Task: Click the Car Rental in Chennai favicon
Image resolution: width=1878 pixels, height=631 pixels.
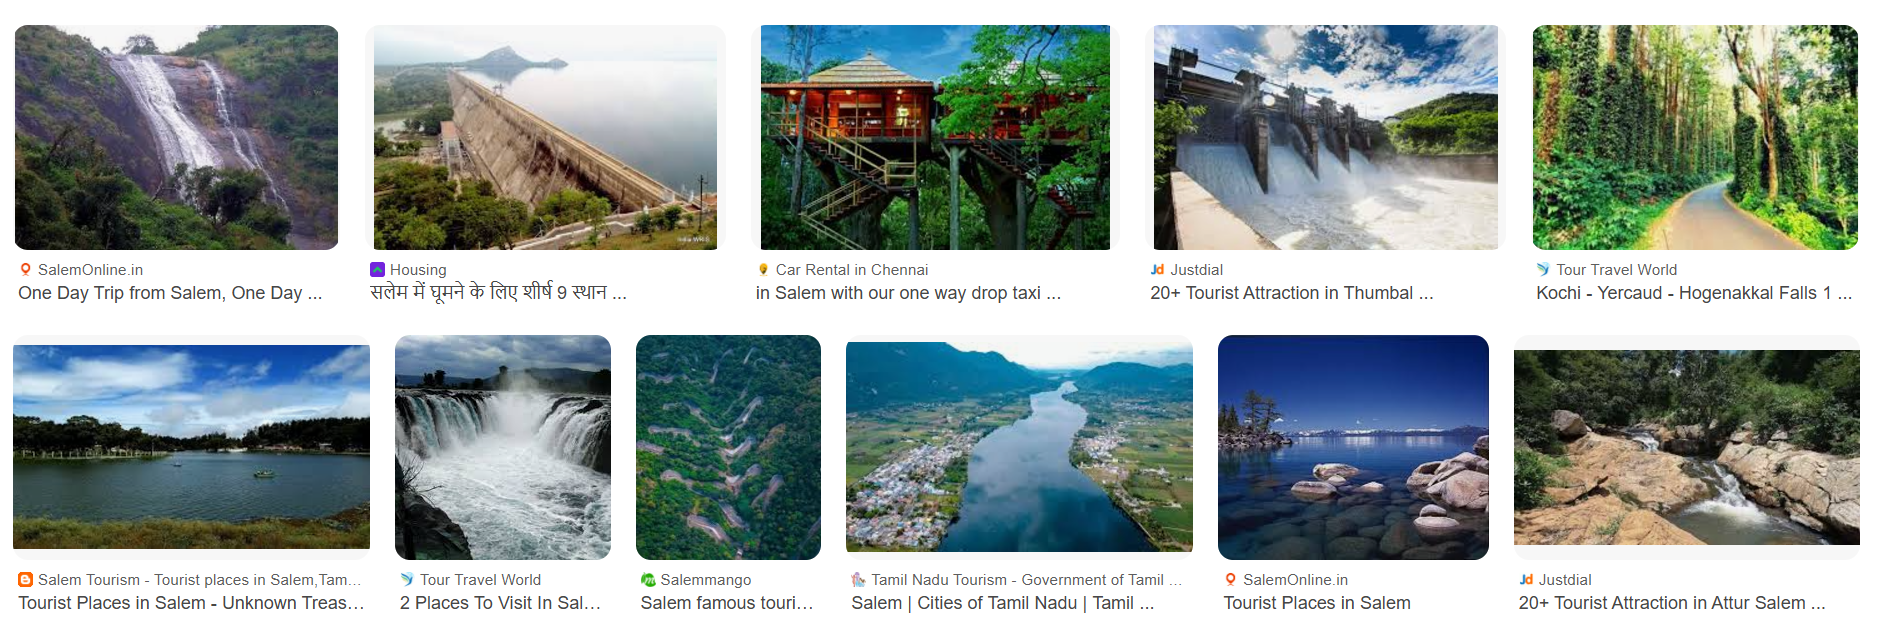Action: (763, 270)
